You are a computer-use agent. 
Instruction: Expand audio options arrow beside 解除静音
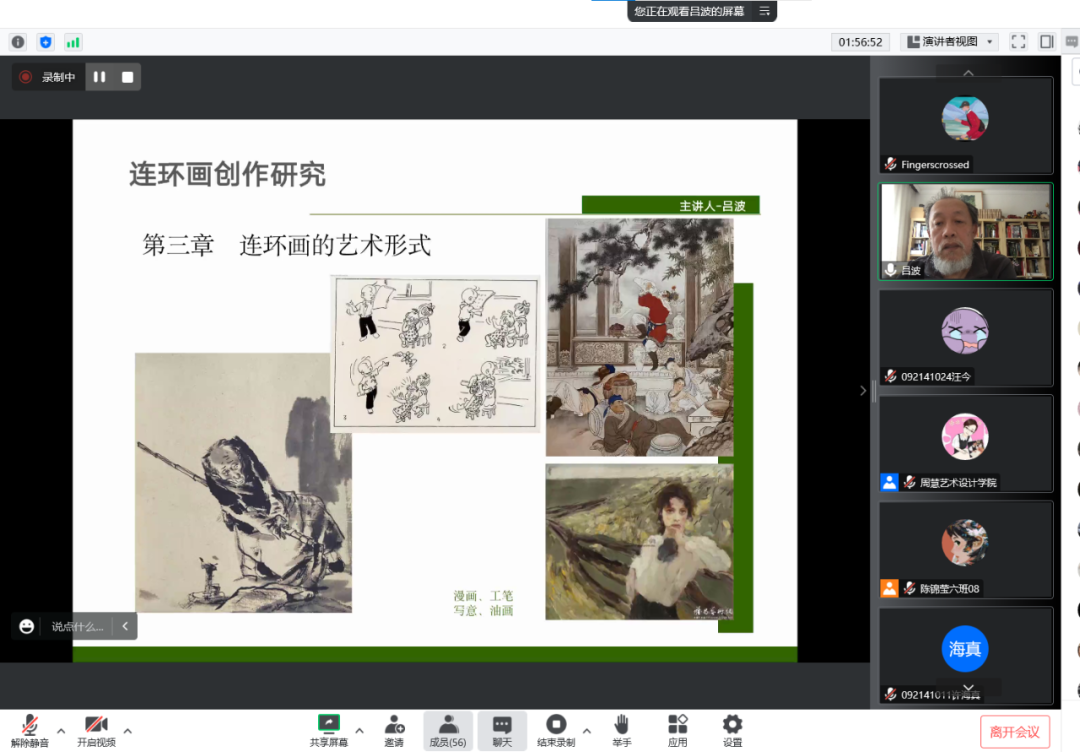[x=61, y=730]
